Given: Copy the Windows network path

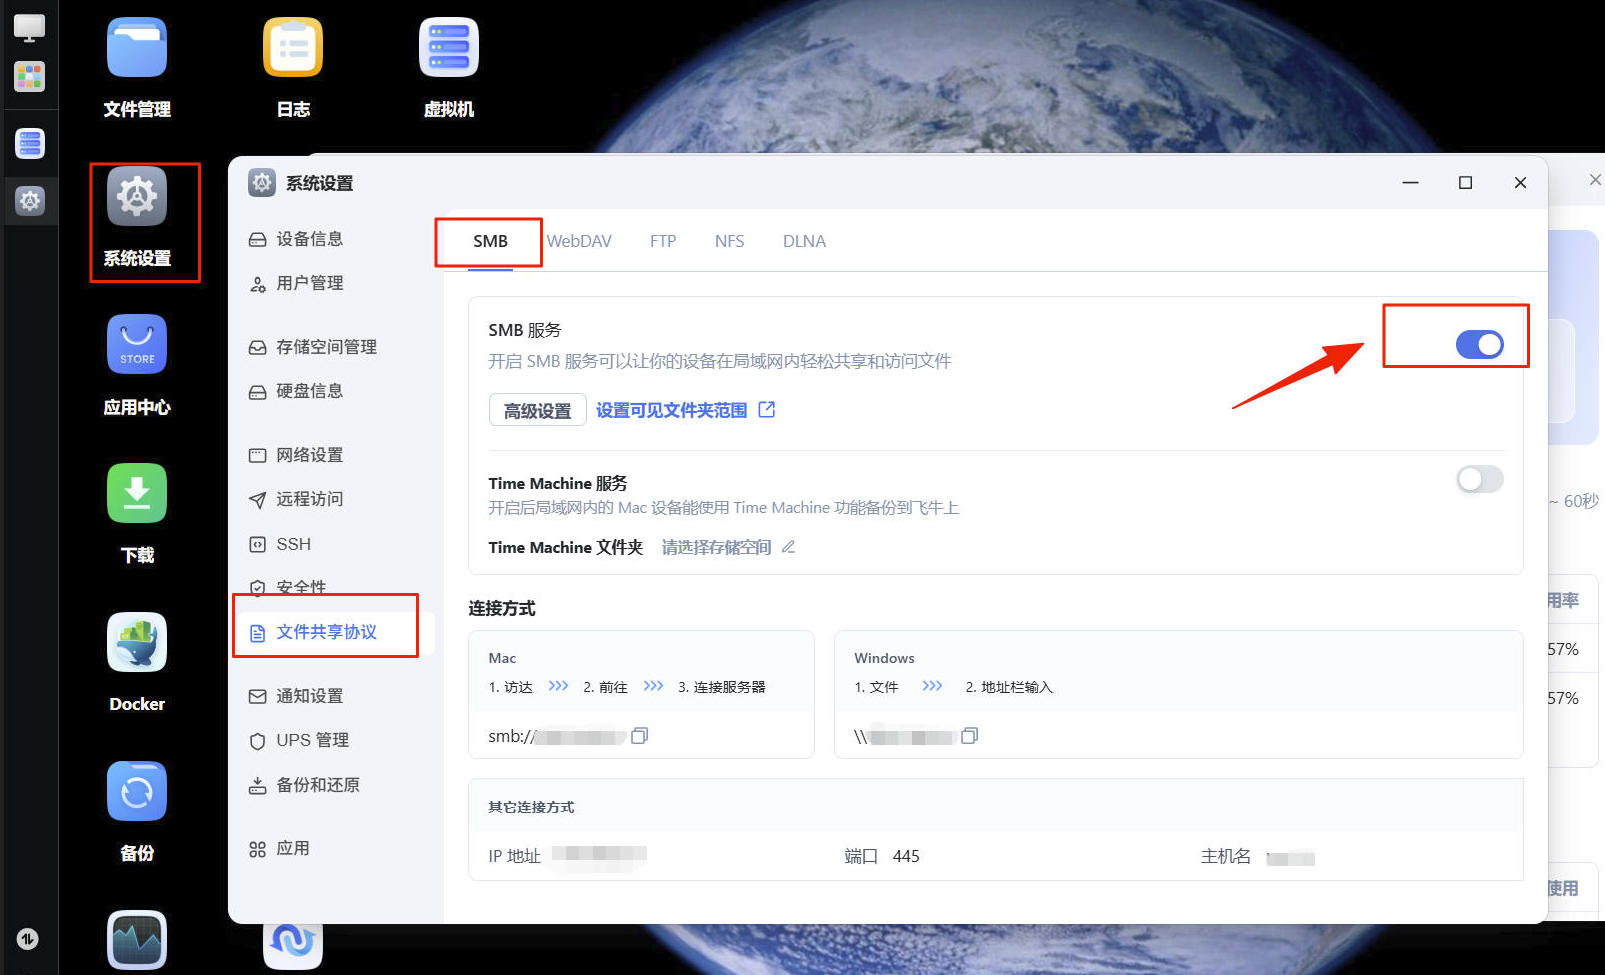Looking at the screenshot, I should click(969, 736).
